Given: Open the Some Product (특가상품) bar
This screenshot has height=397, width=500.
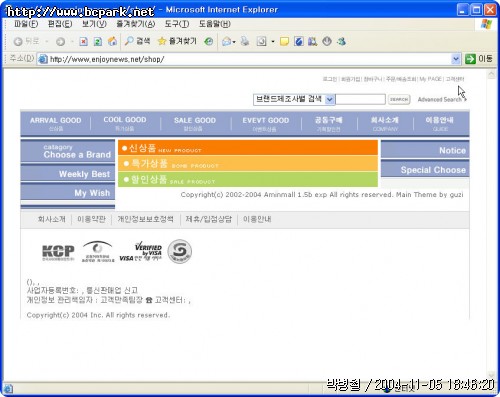Looking at the screenshot, I should (248, 163).
